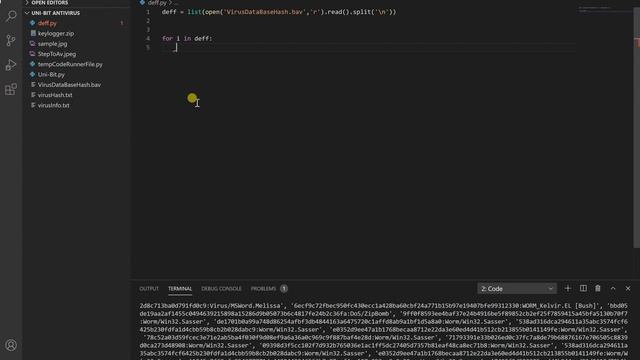Viewport: 640px width, 360px height.
Task: Click virusInfo.txt text file icon
Action: pyautogui.click(x=33, y=105)
